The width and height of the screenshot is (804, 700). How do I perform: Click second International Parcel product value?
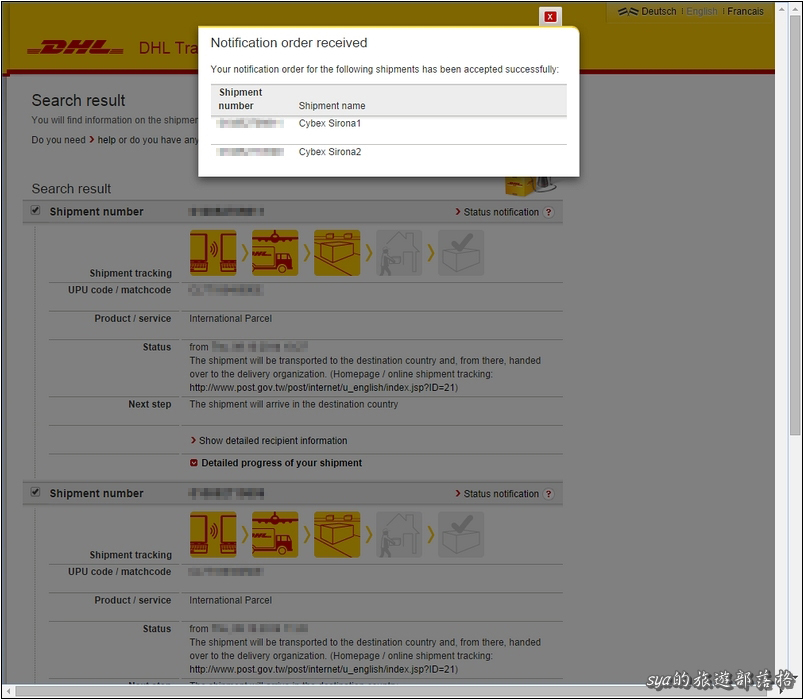[230, 600]
